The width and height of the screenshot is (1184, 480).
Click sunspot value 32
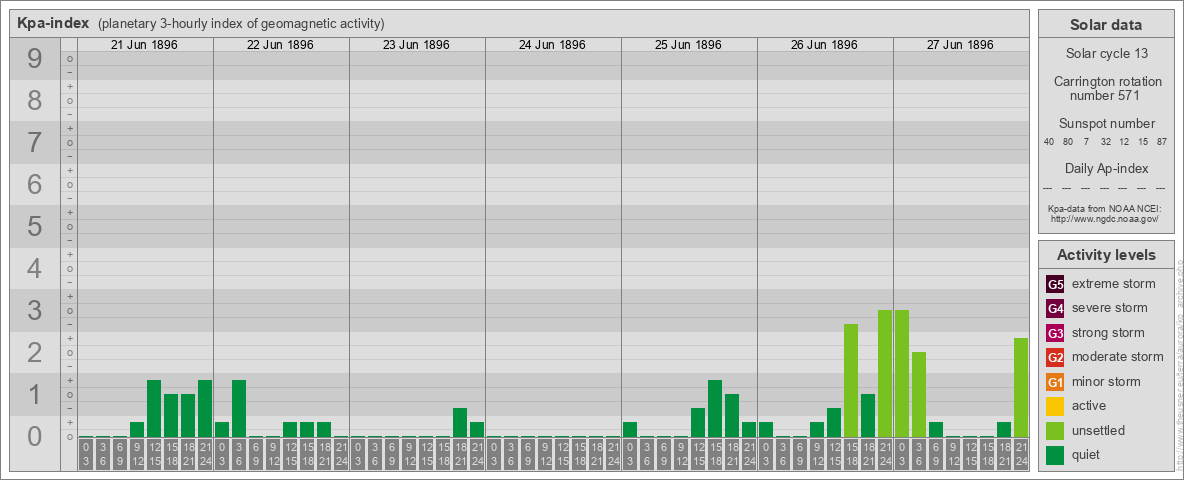[1105, 142]
